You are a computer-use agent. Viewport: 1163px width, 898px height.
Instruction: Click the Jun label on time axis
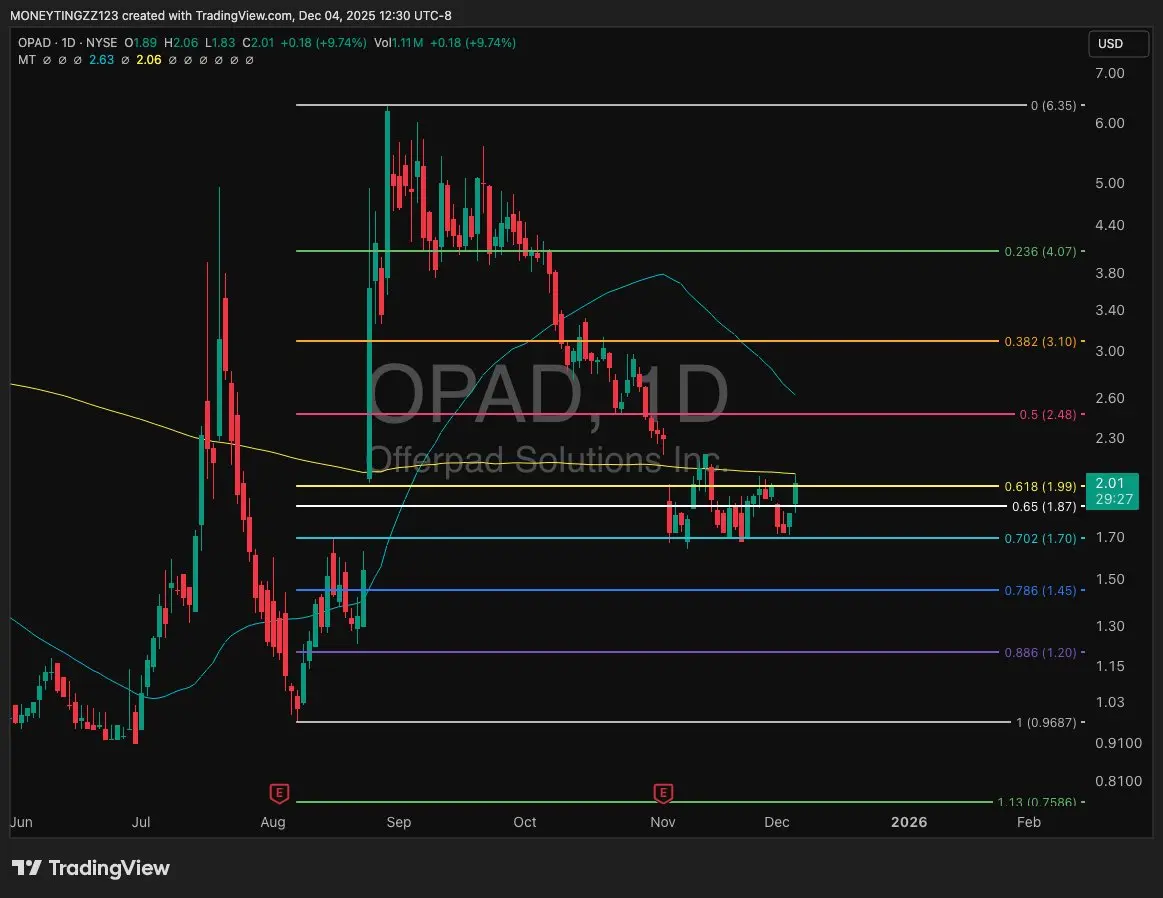(22, 822)
